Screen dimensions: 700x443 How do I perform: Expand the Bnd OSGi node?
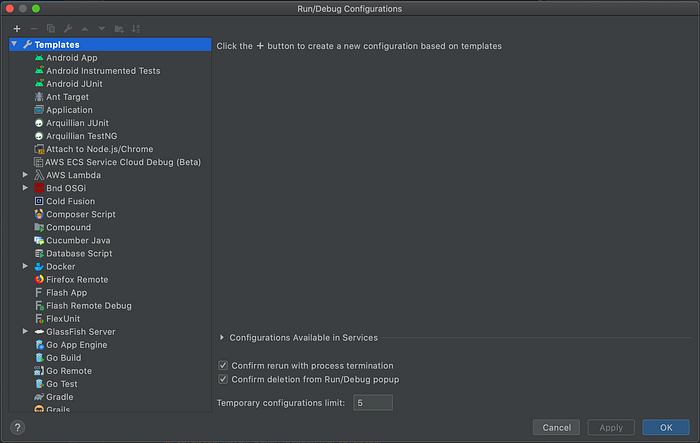point(25,188)
